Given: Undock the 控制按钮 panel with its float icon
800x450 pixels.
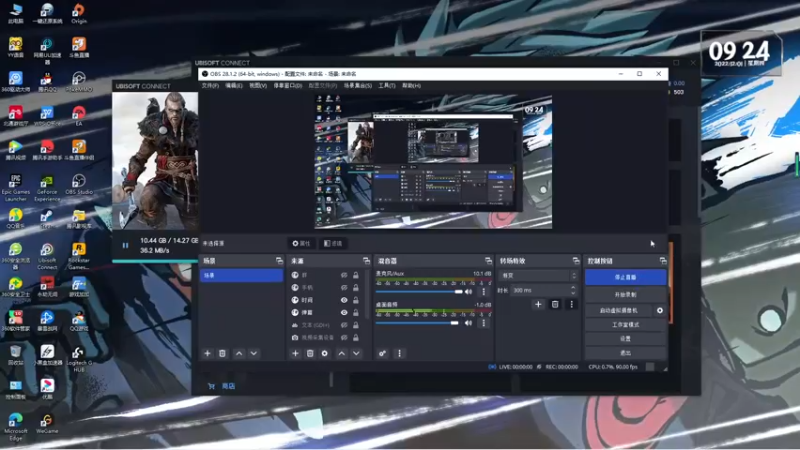Looking at the screenshot, I should click(663, 261).
